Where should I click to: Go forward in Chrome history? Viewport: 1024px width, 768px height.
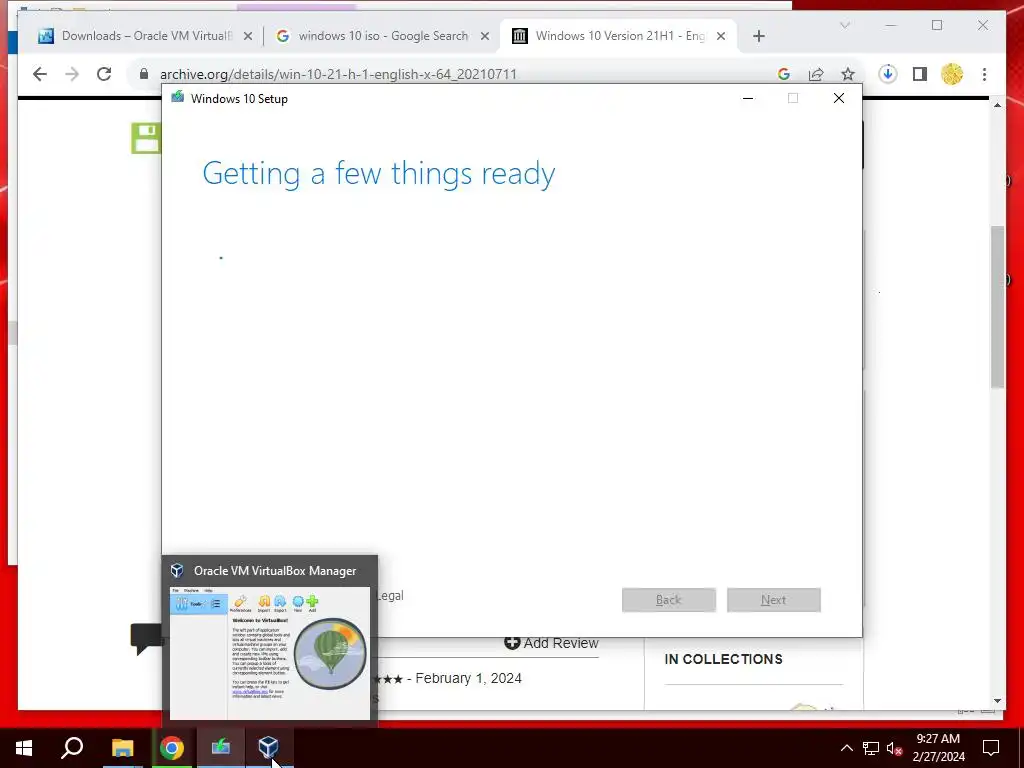[x=72, y=74]
